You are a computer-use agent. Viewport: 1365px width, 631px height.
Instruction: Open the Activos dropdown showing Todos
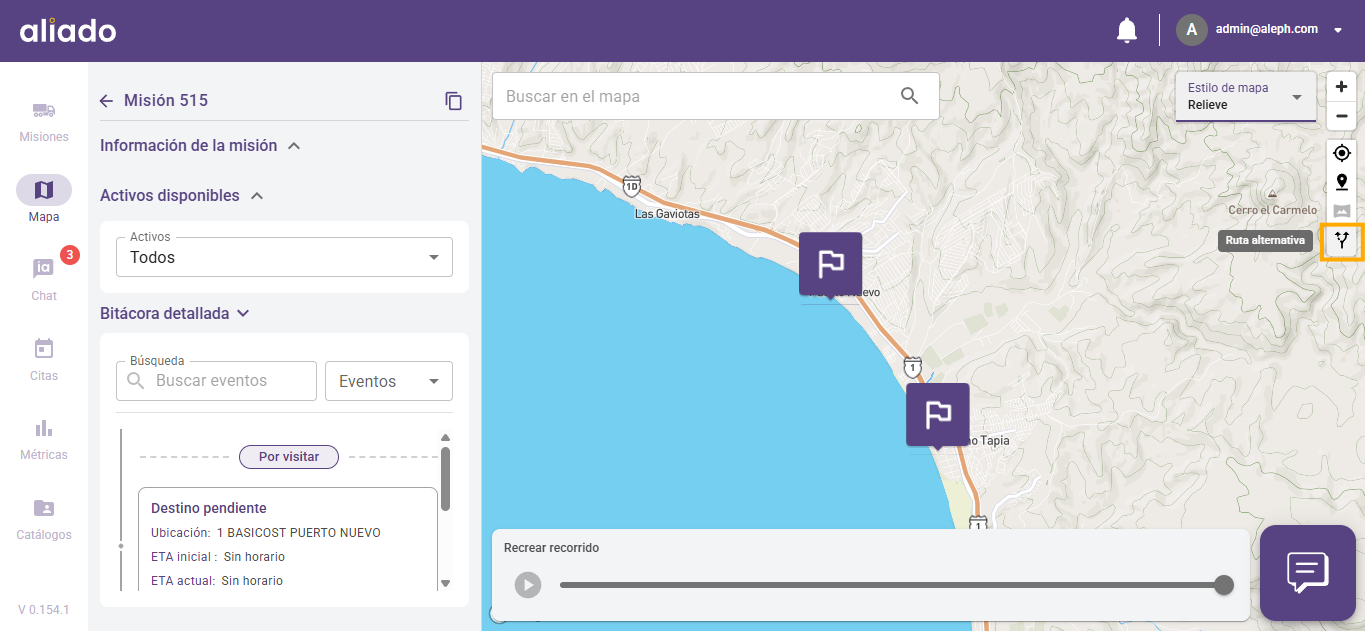coord(291,257)
